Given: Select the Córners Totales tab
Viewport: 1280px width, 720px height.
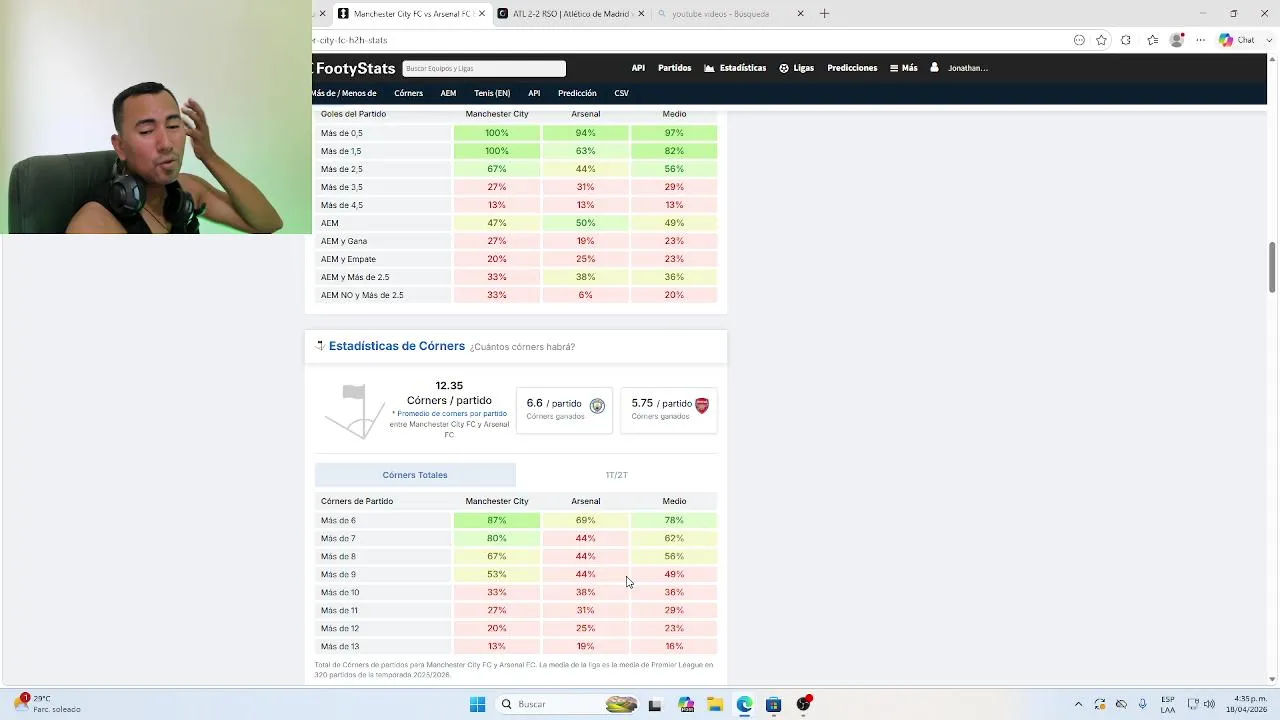Looking at the screenshot, I should 415,475.
